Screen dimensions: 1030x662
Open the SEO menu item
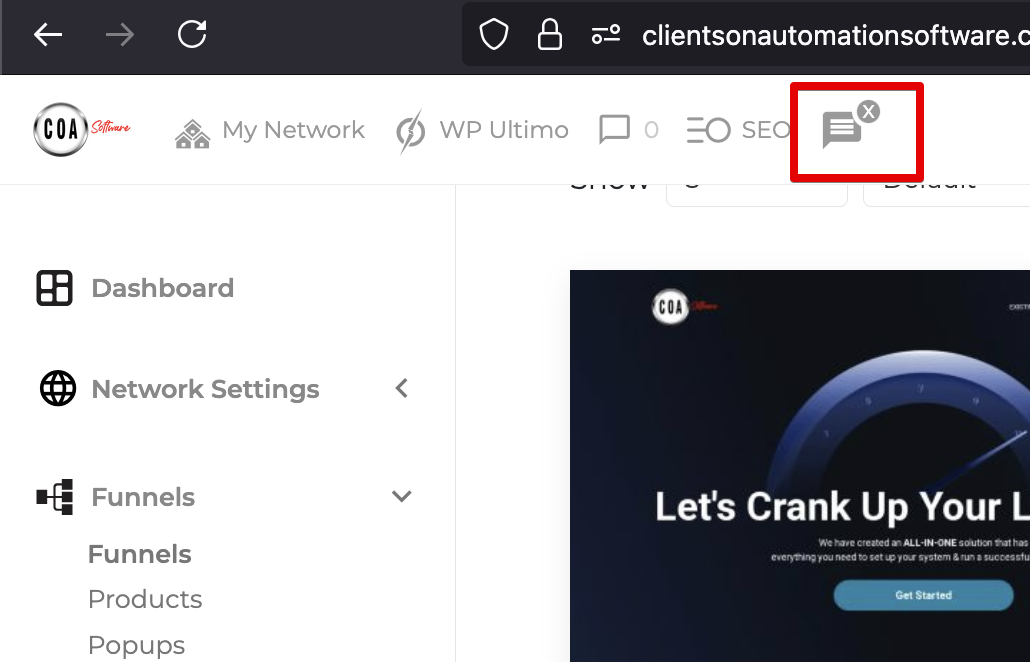point(766,129)
